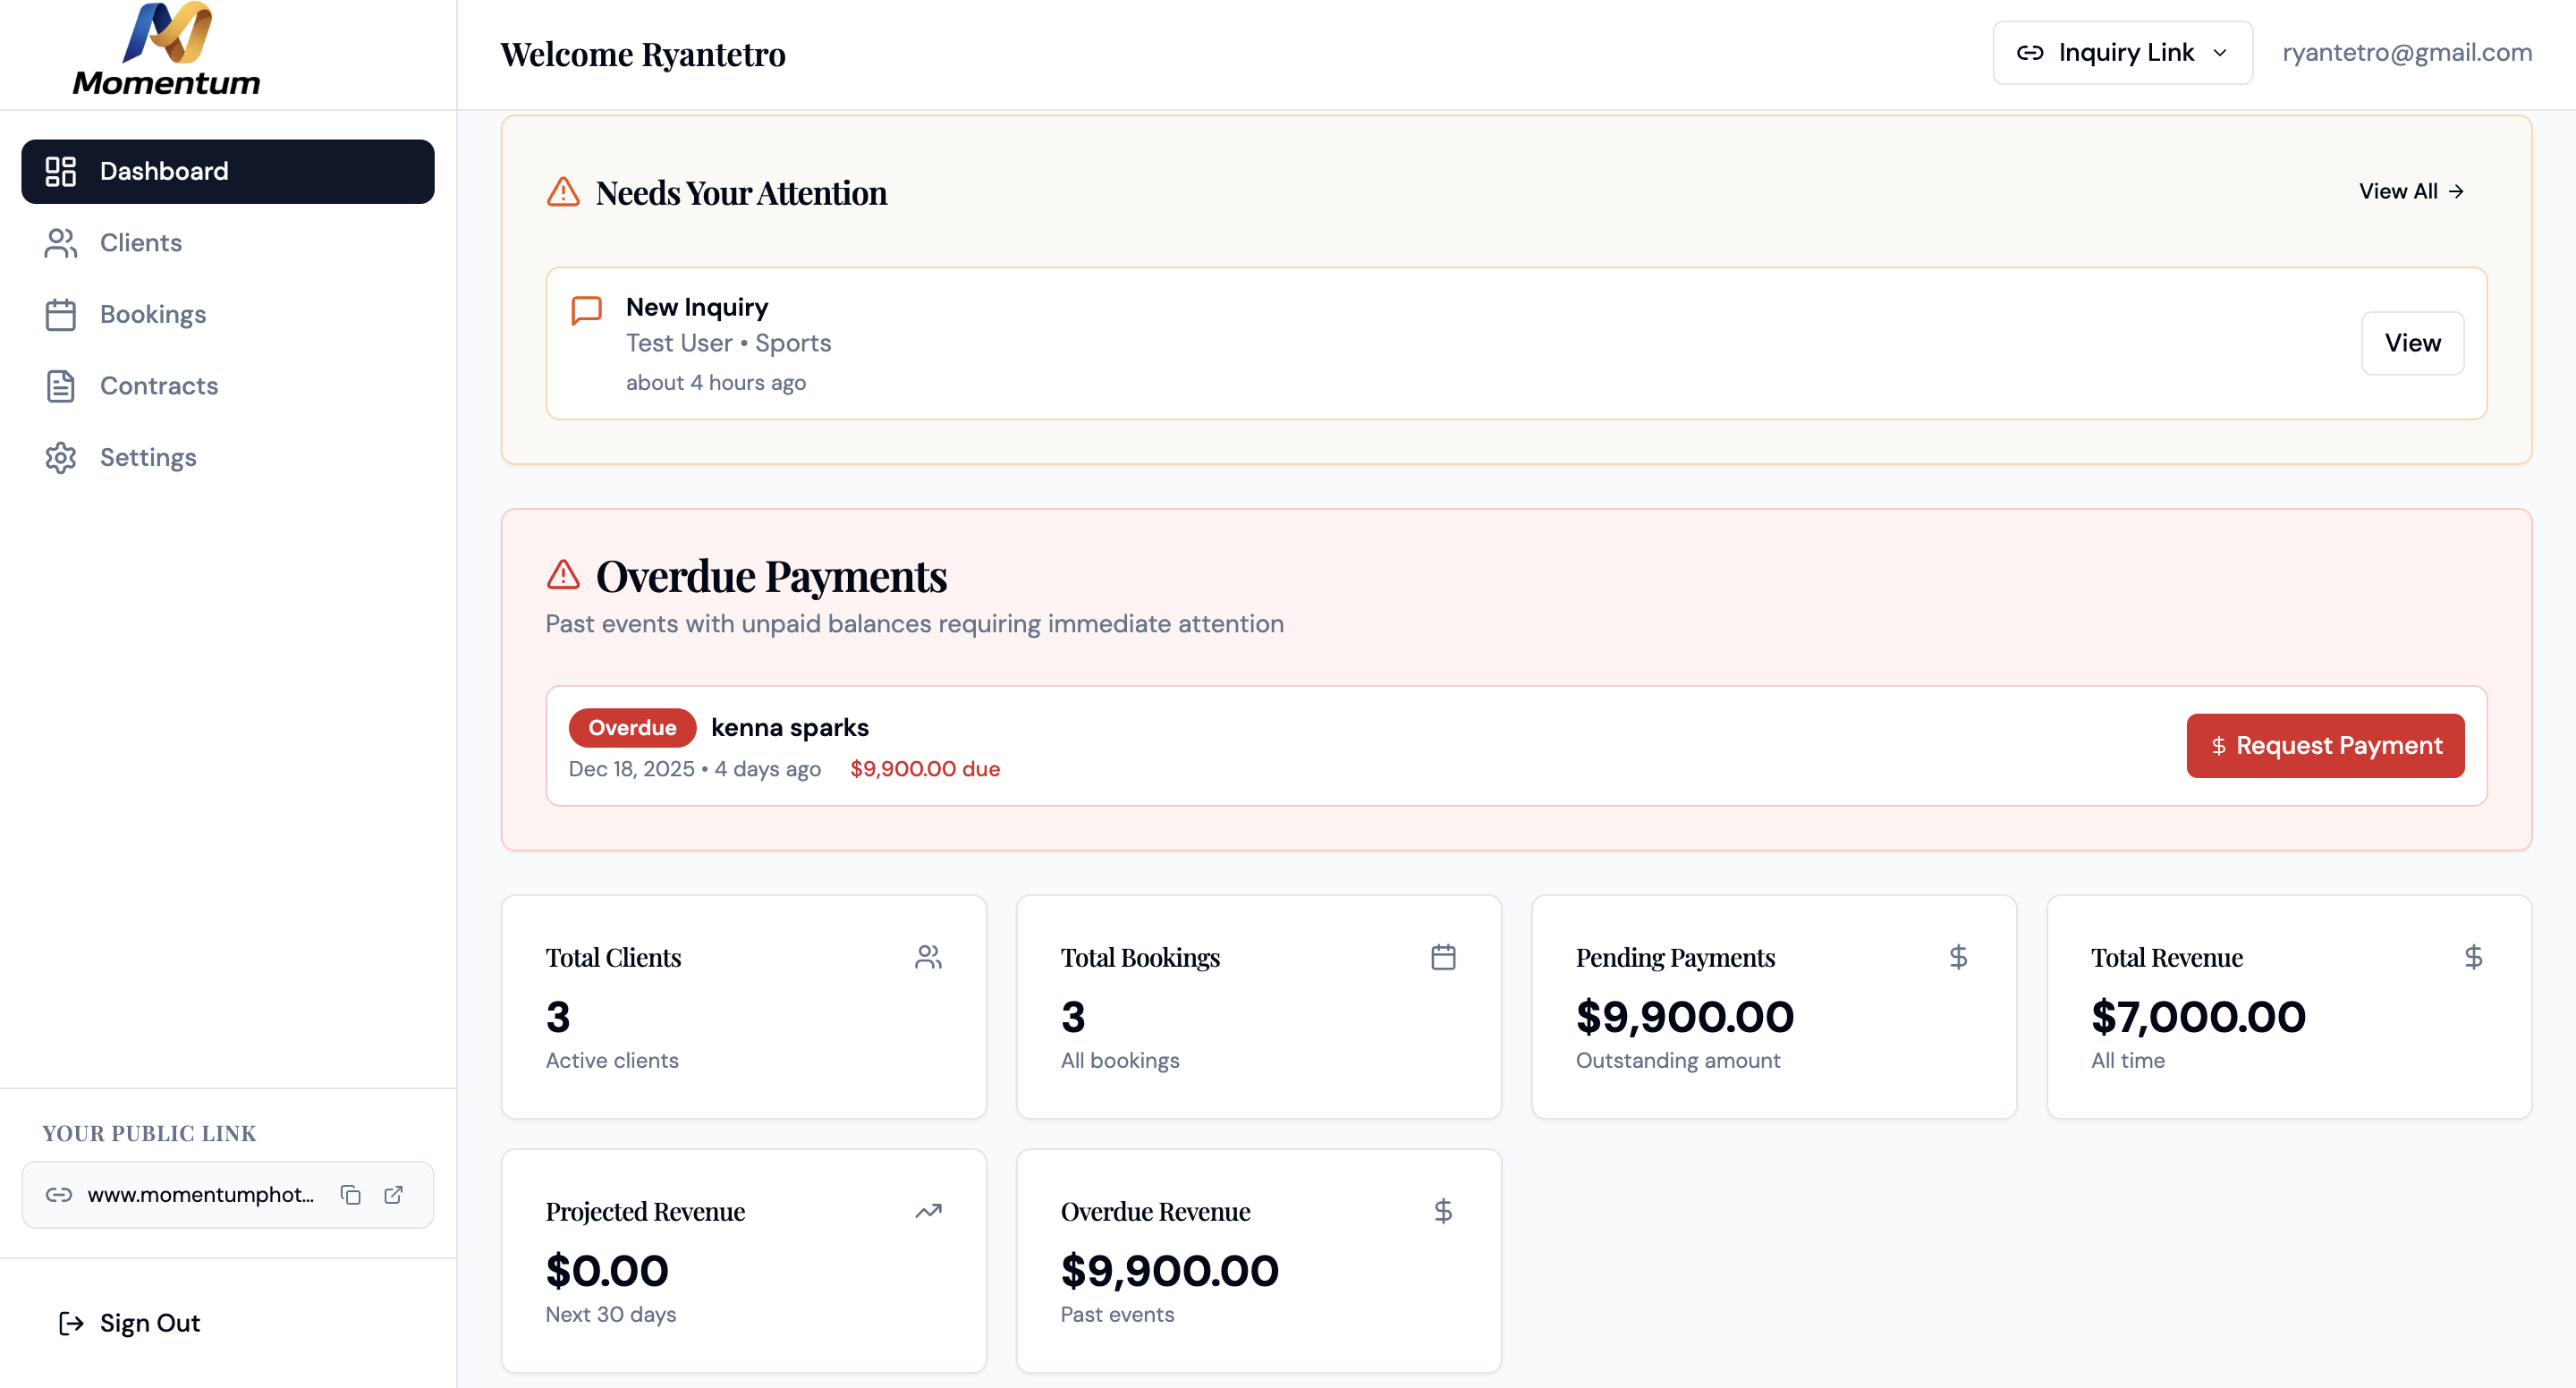
Task: View the new inquiry from Test User
Action: (x=2411, y=343)
